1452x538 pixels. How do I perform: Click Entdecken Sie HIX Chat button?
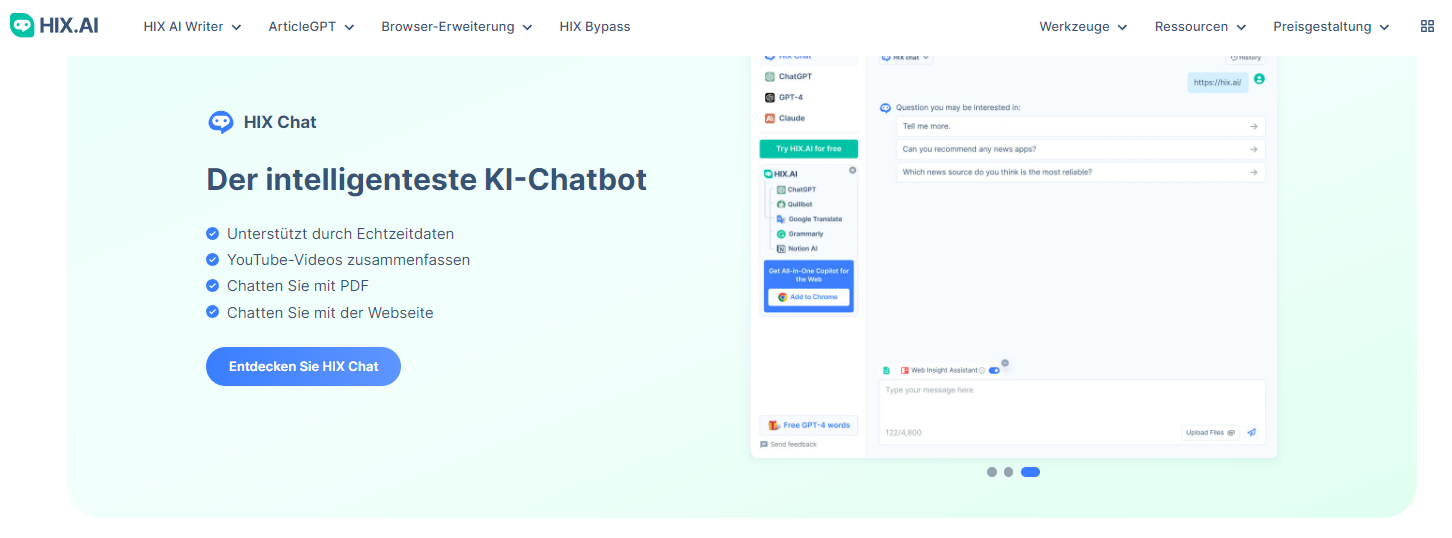click(x=303, y=366)
